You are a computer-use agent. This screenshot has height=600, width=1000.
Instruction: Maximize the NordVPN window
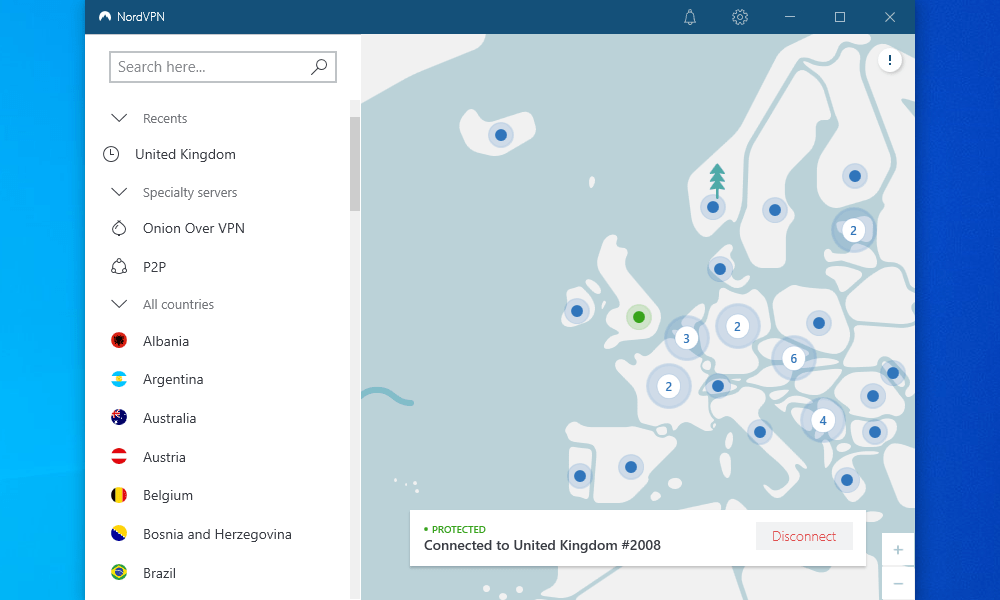(x=840, y=17)
